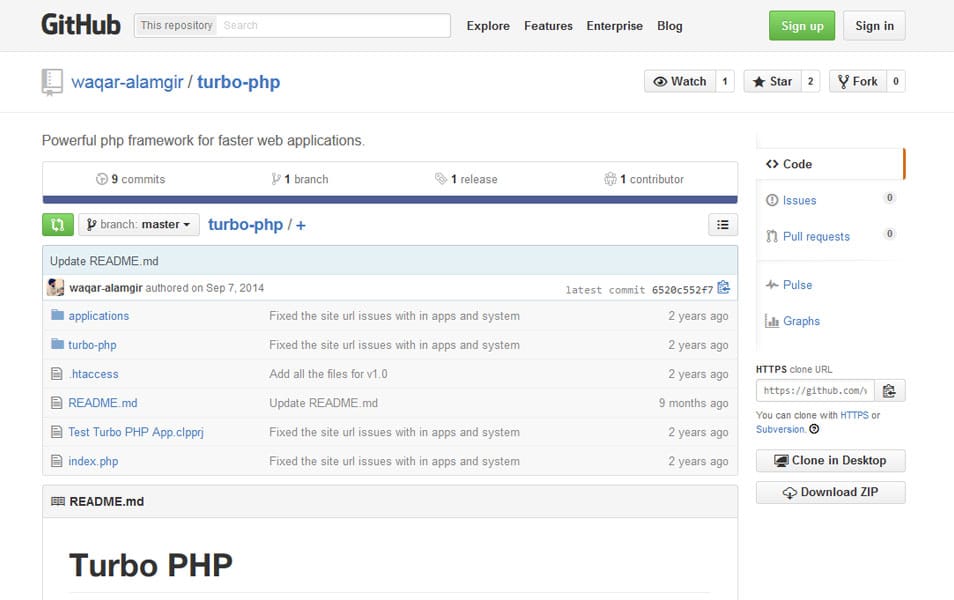Click the Test Turbo PHP App.clpprj file icon

[x=57, y=432]
